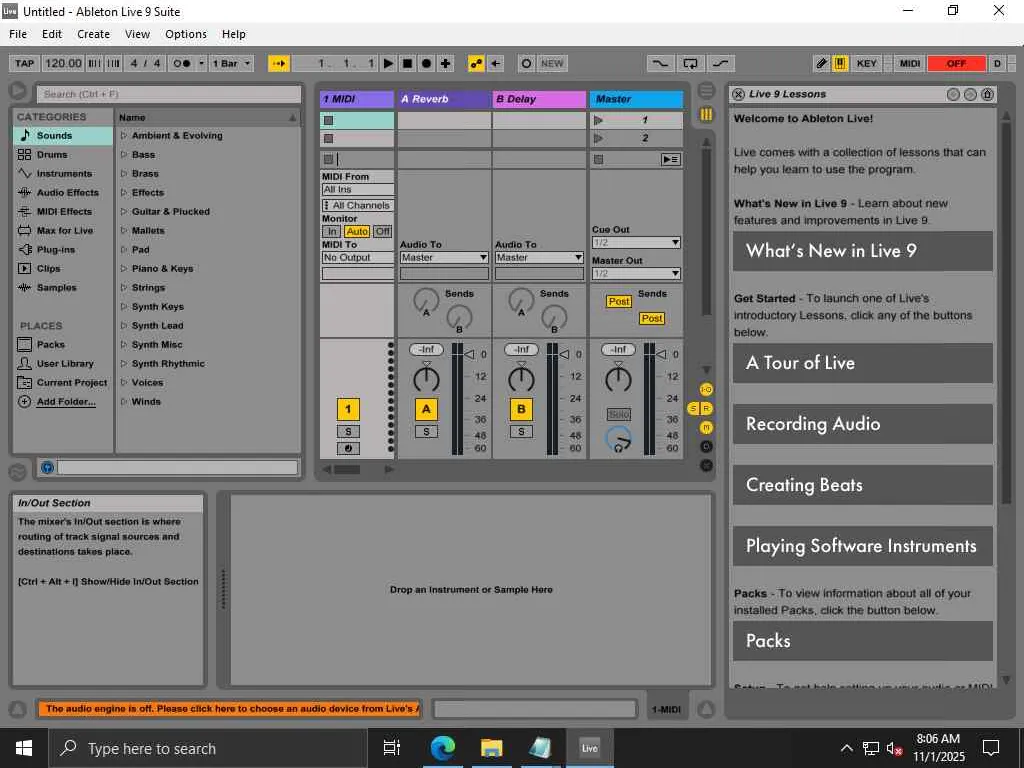Set Monitor to Off on MIDI track
This screenshot has height=768, width=1024.
(x=383, y=231)
